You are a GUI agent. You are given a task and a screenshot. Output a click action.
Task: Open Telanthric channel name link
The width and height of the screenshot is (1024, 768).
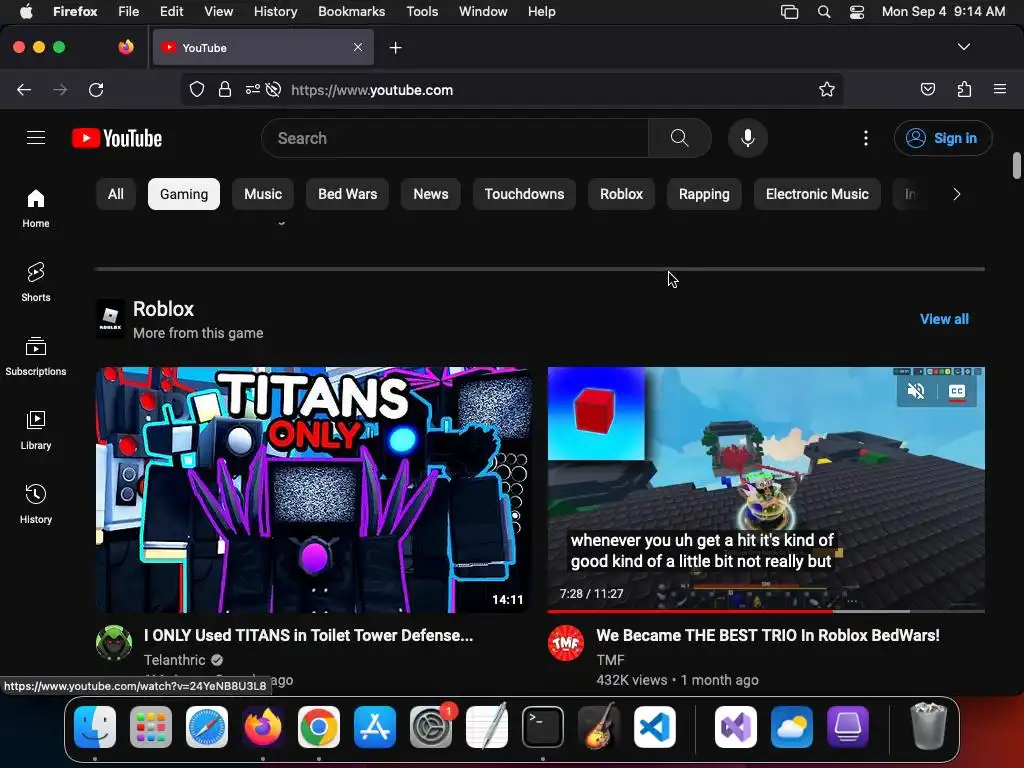(x=174, y=660)
